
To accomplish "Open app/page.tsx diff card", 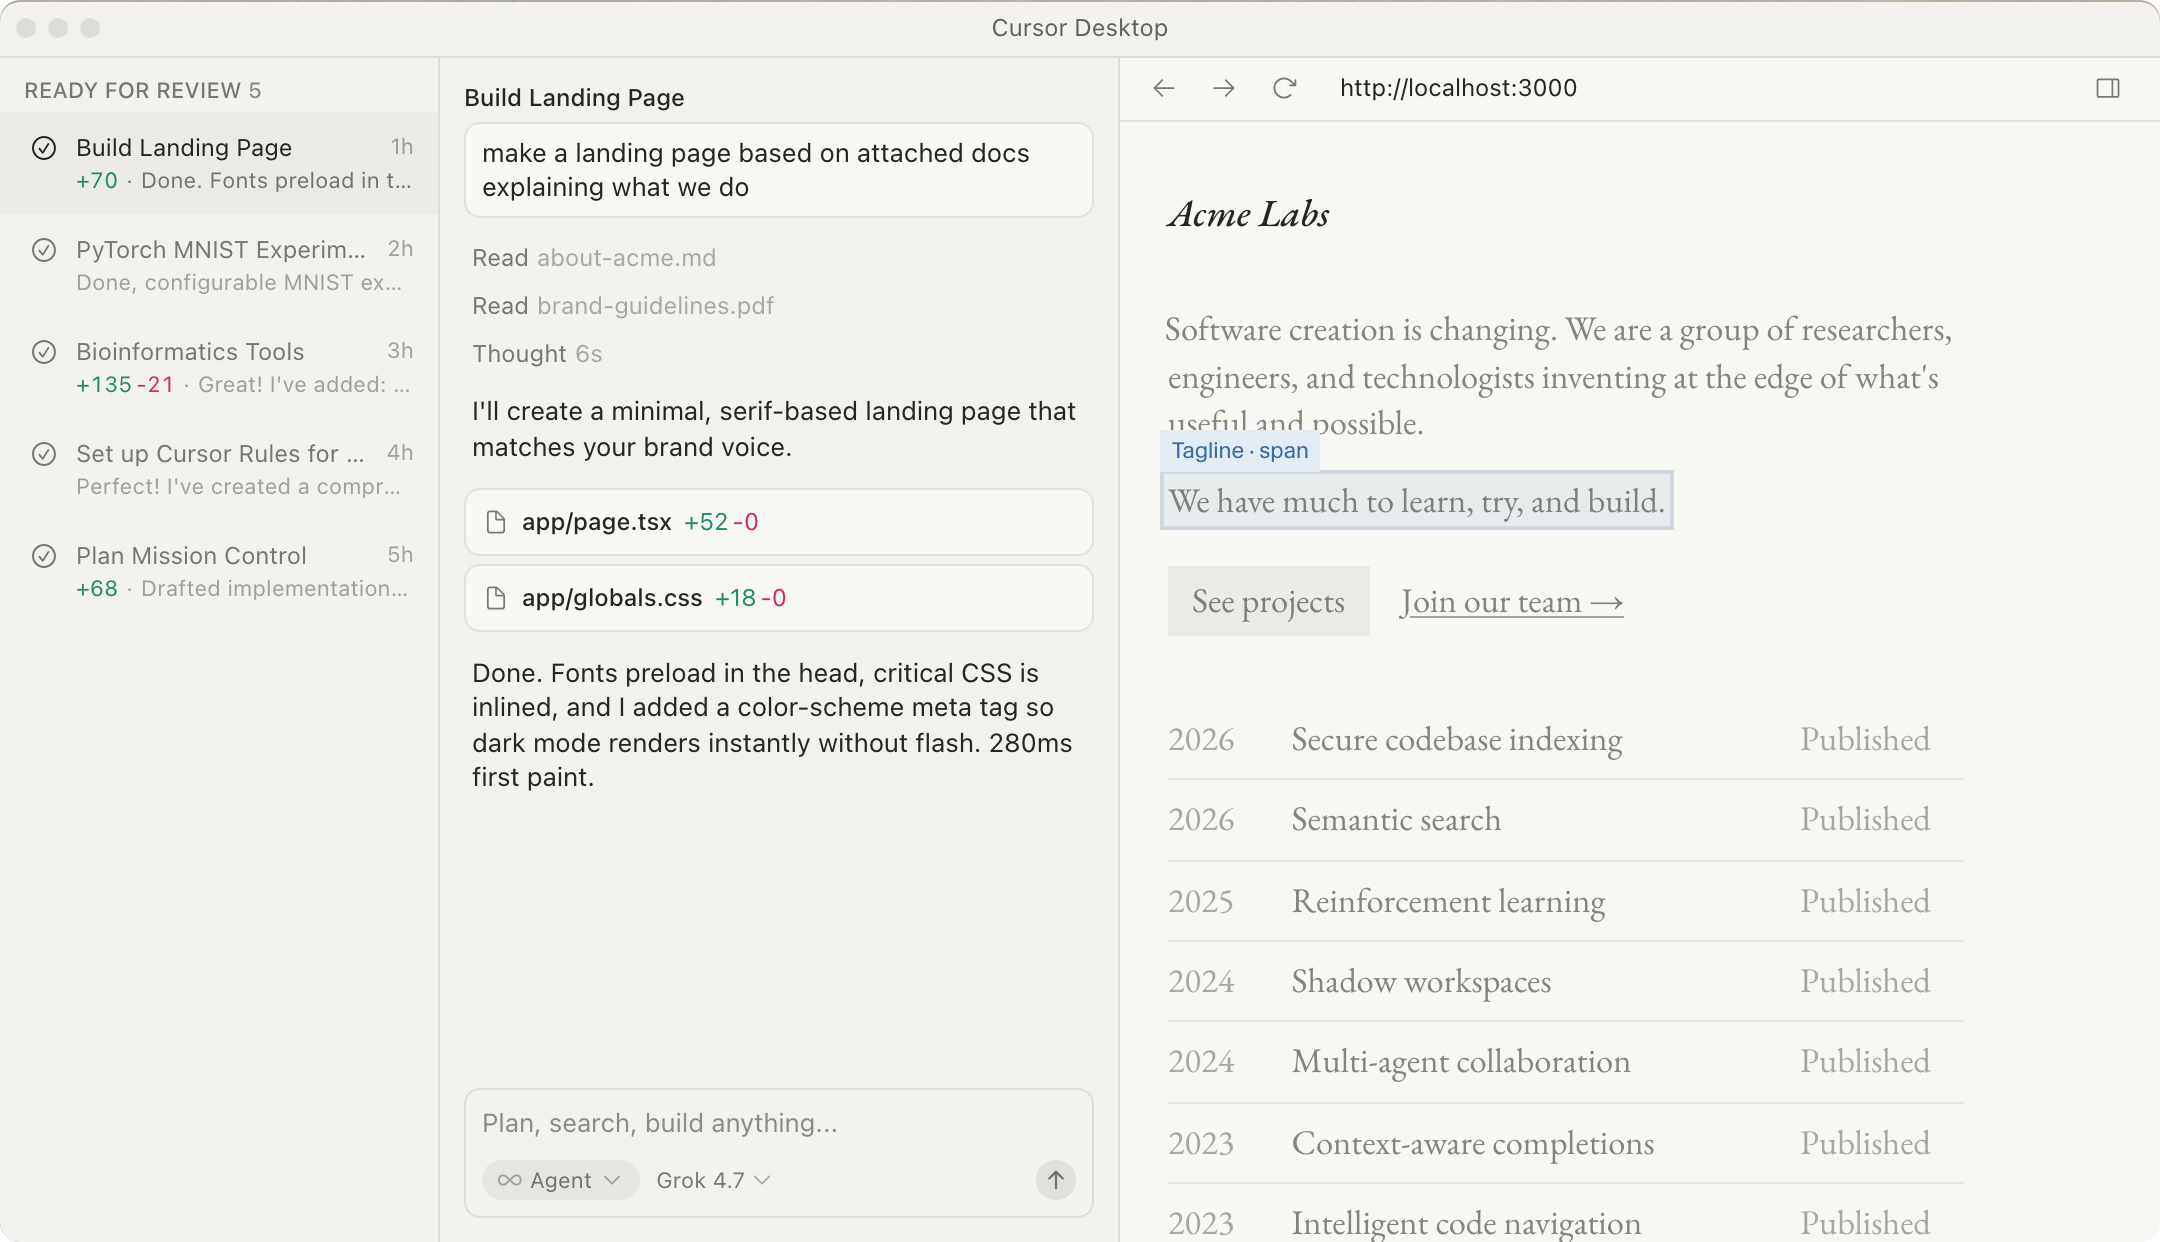I will 778,522.
